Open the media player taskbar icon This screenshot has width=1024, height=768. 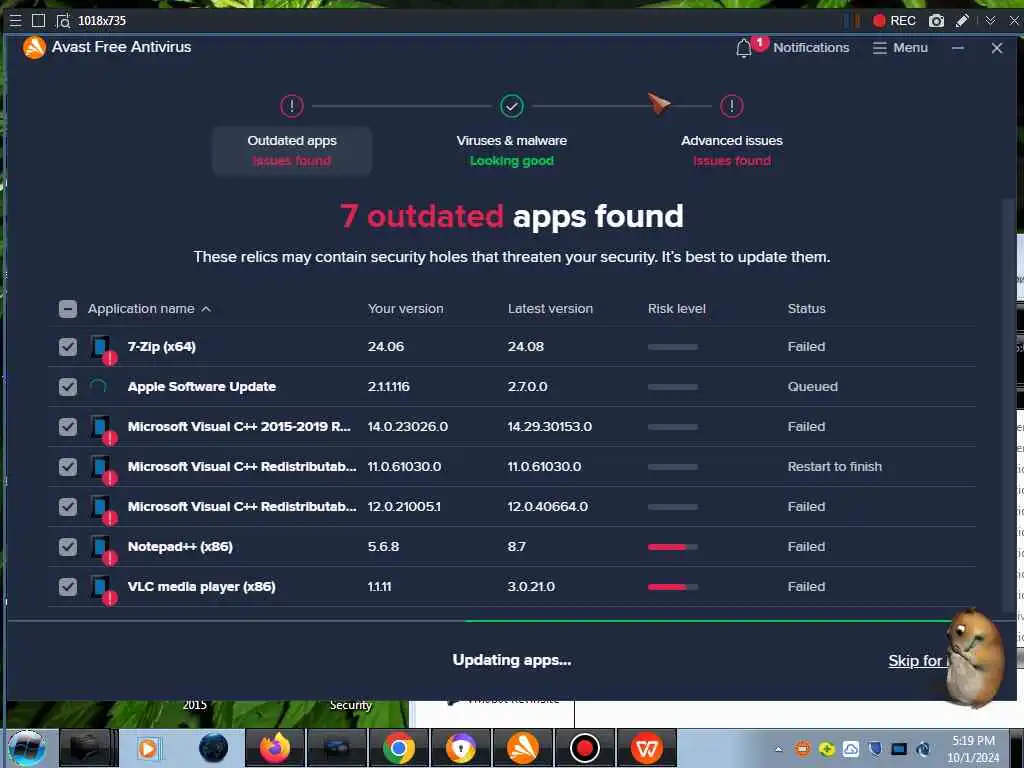149,748
